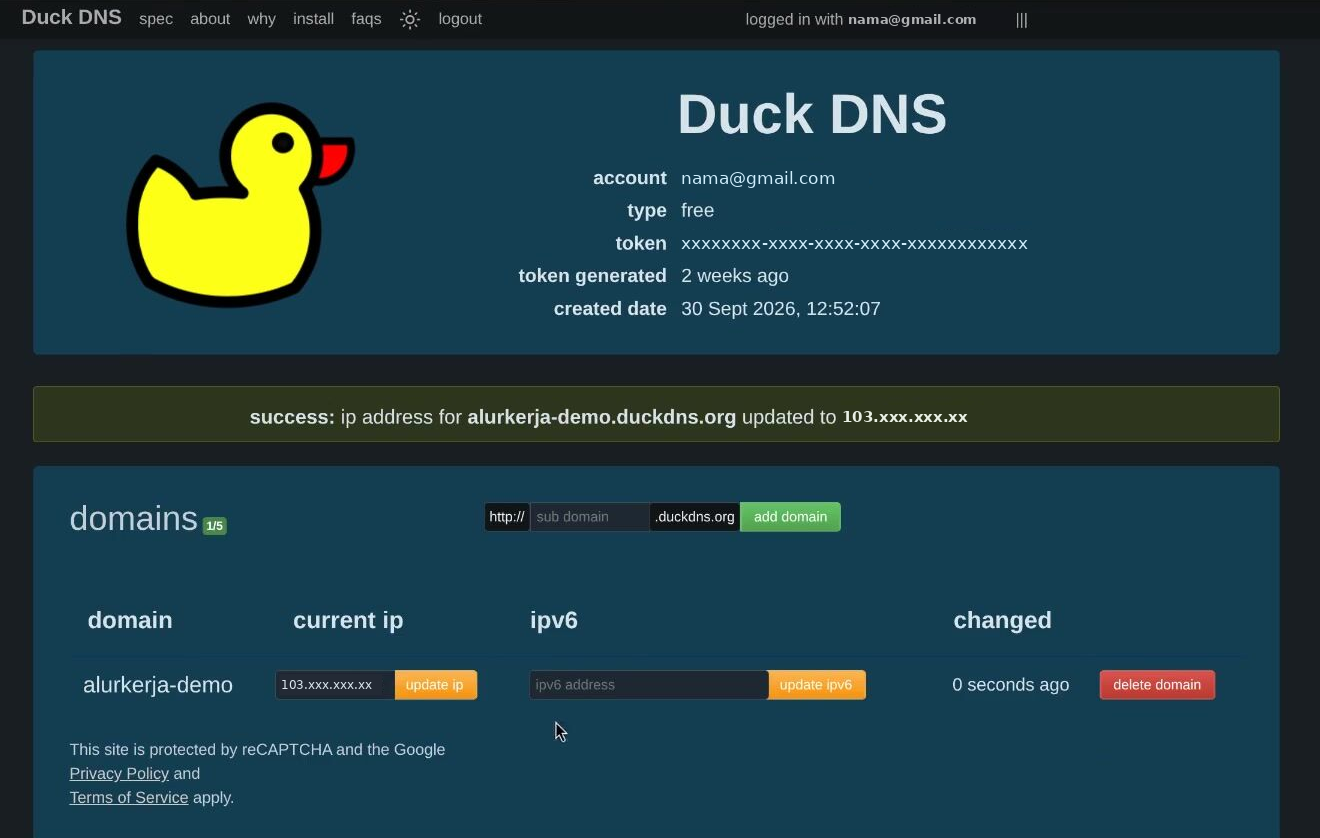The image size is (1320, 838).
Task: Click the 'ipv6' column header
Action: pos(554,620)
